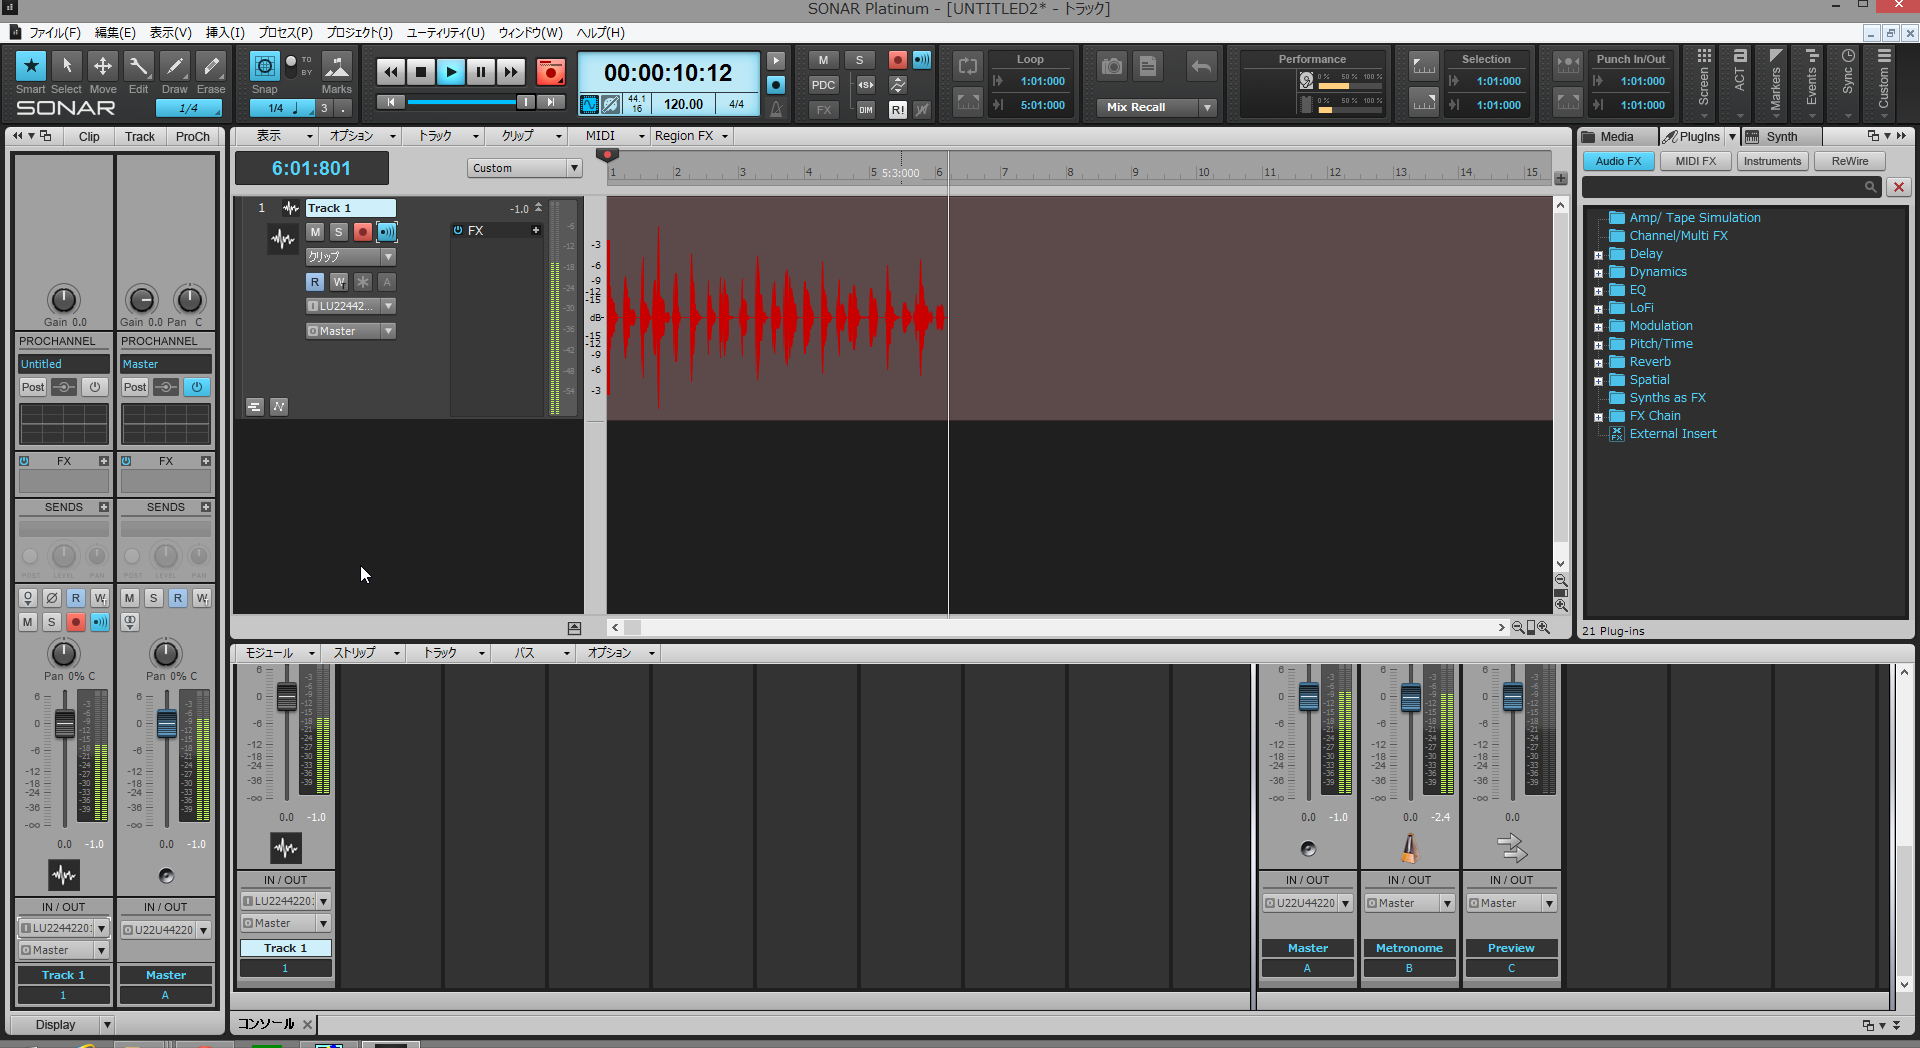Open the ヘルプ(H) menu

[601, 33]
